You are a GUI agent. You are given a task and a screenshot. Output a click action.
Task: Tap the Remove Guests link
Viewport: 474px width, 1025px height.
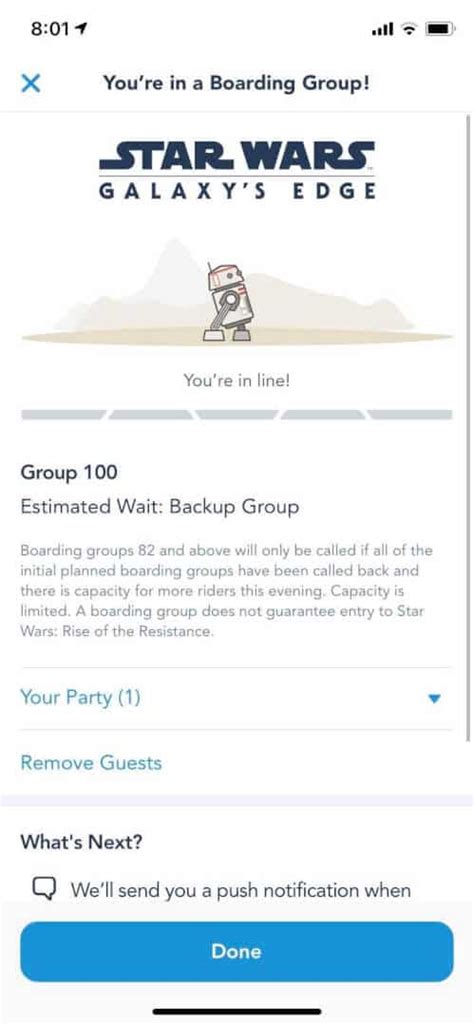(91, 763)
